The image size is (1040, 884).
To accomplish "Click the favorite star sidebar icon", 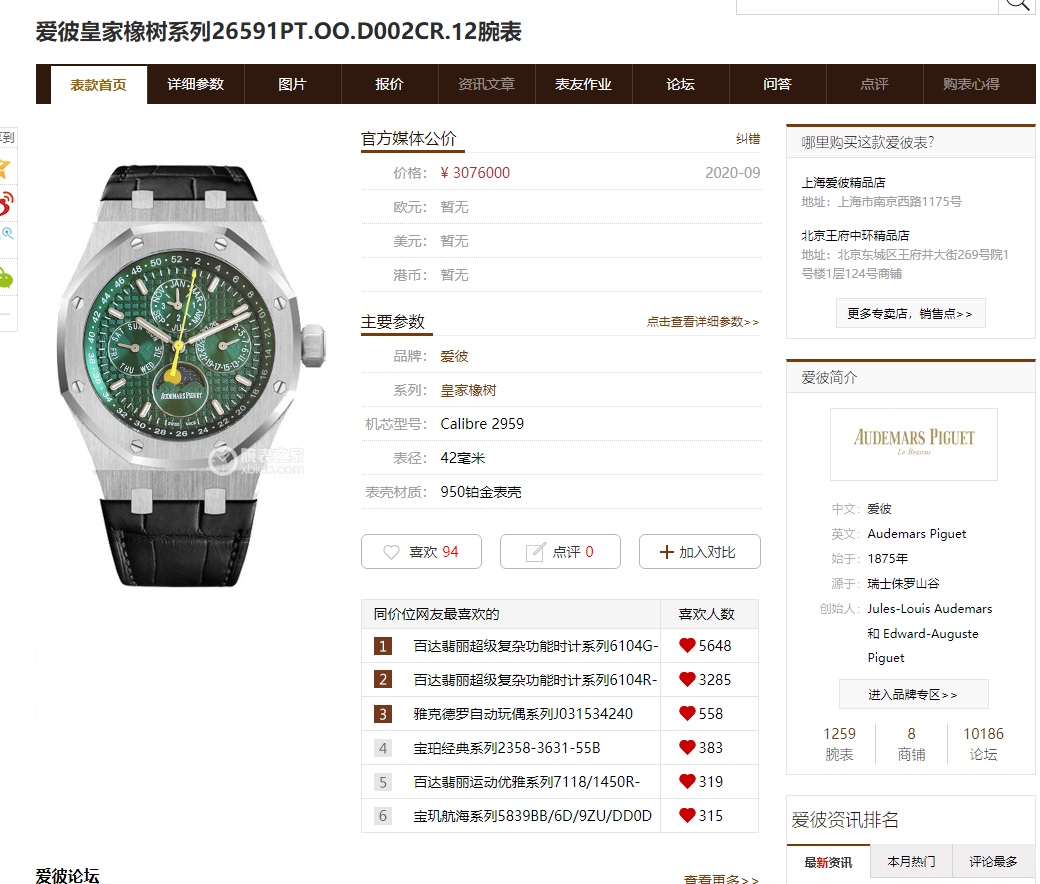I will (5, 168).
